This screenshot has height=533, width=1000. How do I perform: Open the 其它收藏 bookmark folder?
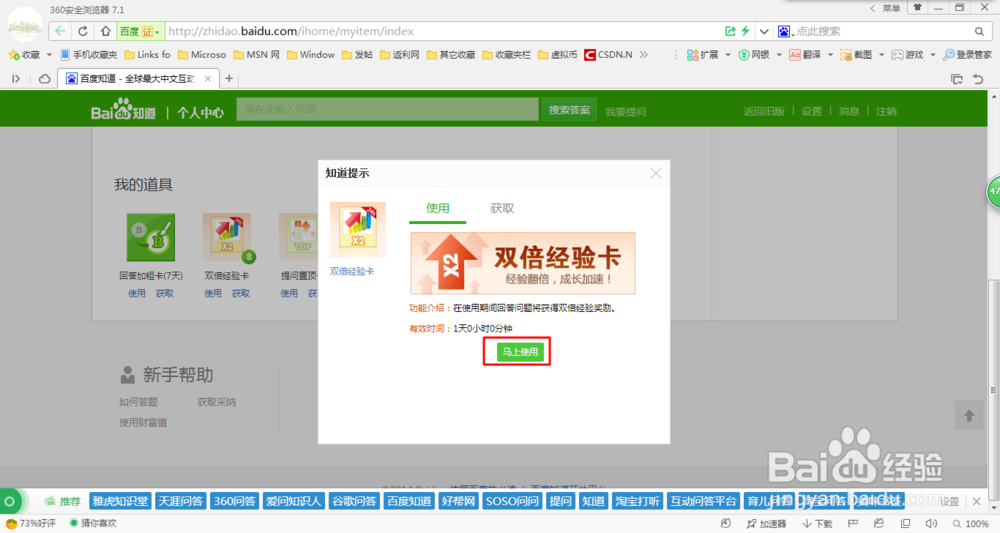(451, 55)
